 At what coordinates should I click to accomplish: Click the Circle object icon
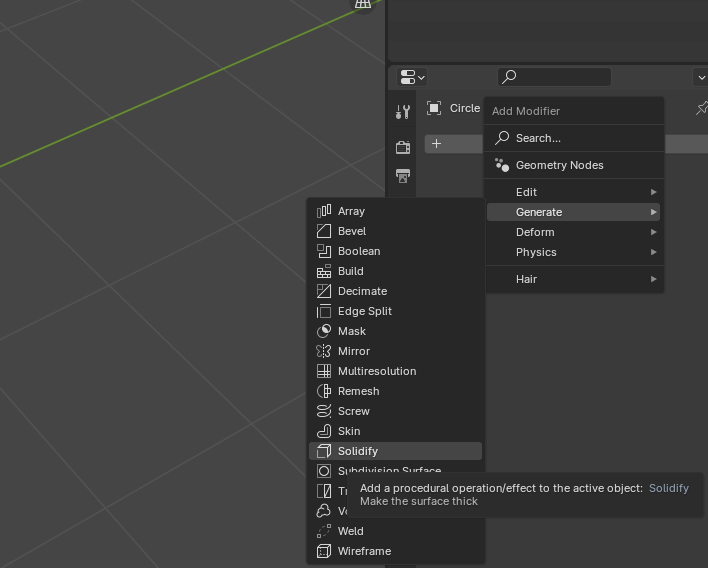point(434,108)
